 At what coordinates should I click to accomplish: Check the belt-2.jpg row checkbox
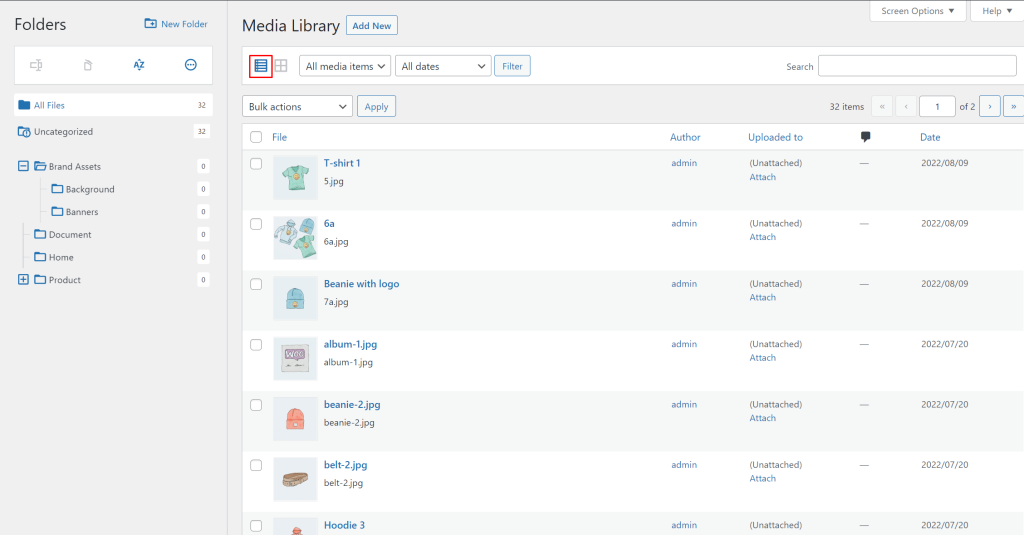pyautogui.click(x=256, y=466)
